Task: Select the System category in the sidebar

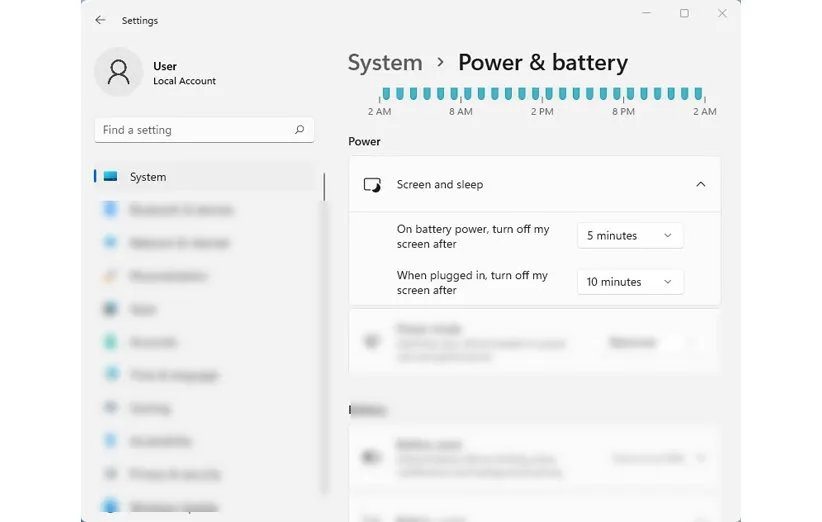Action: click(148, 177)
